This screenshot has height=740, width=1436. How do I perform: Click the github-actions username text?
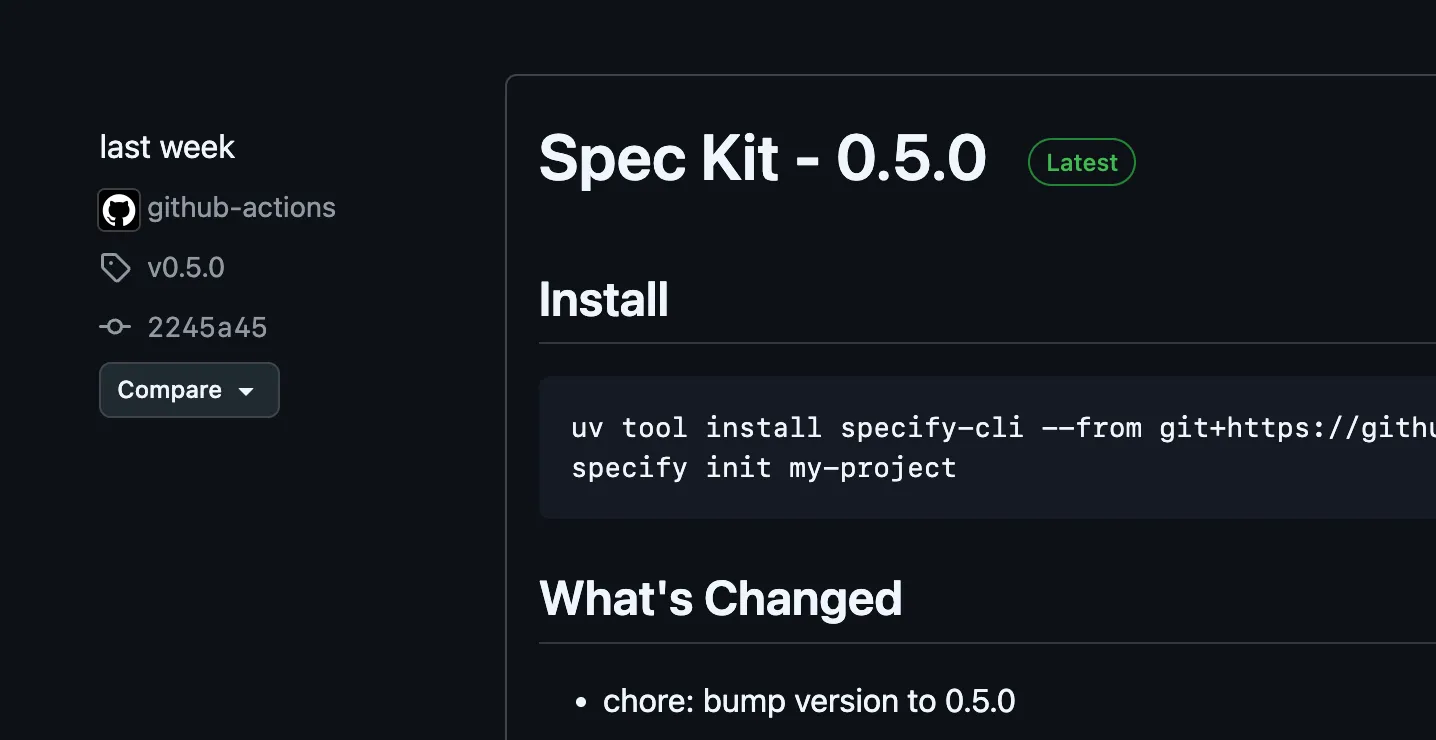pyautogui.click(x=242, y=208)
